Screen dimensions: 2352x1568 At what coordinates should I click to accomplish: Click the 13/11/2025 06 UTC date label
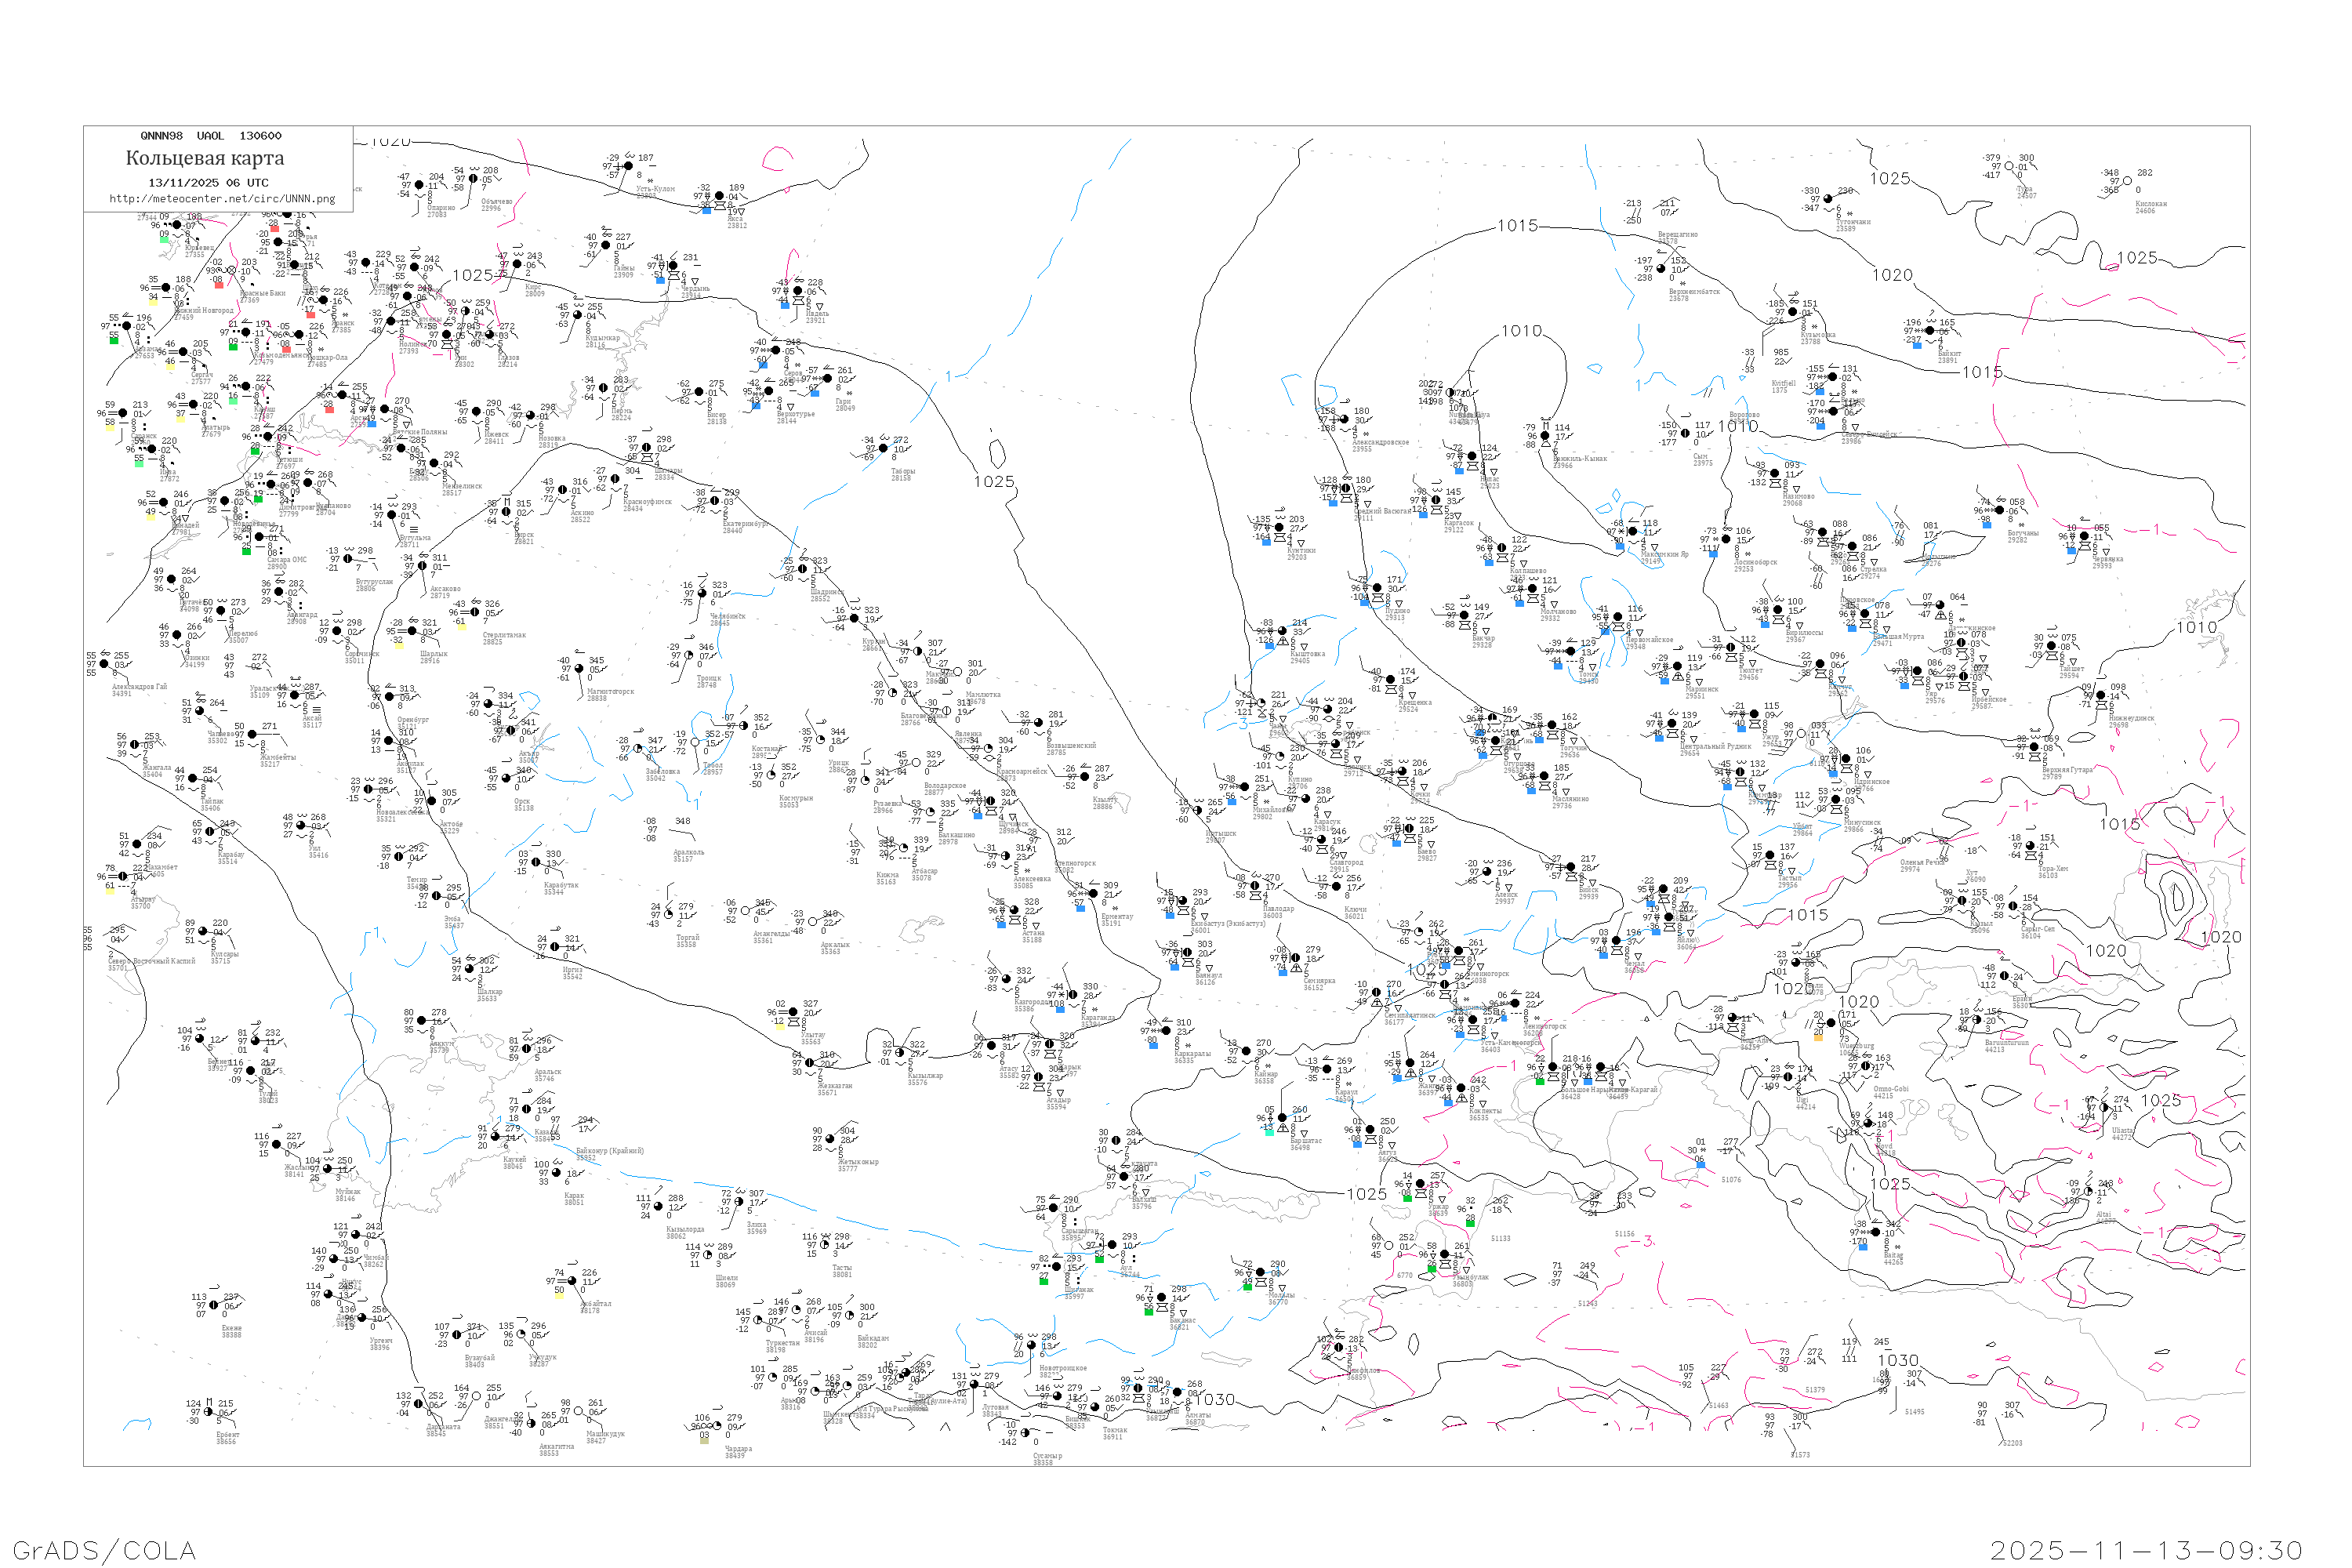[208, 182]
